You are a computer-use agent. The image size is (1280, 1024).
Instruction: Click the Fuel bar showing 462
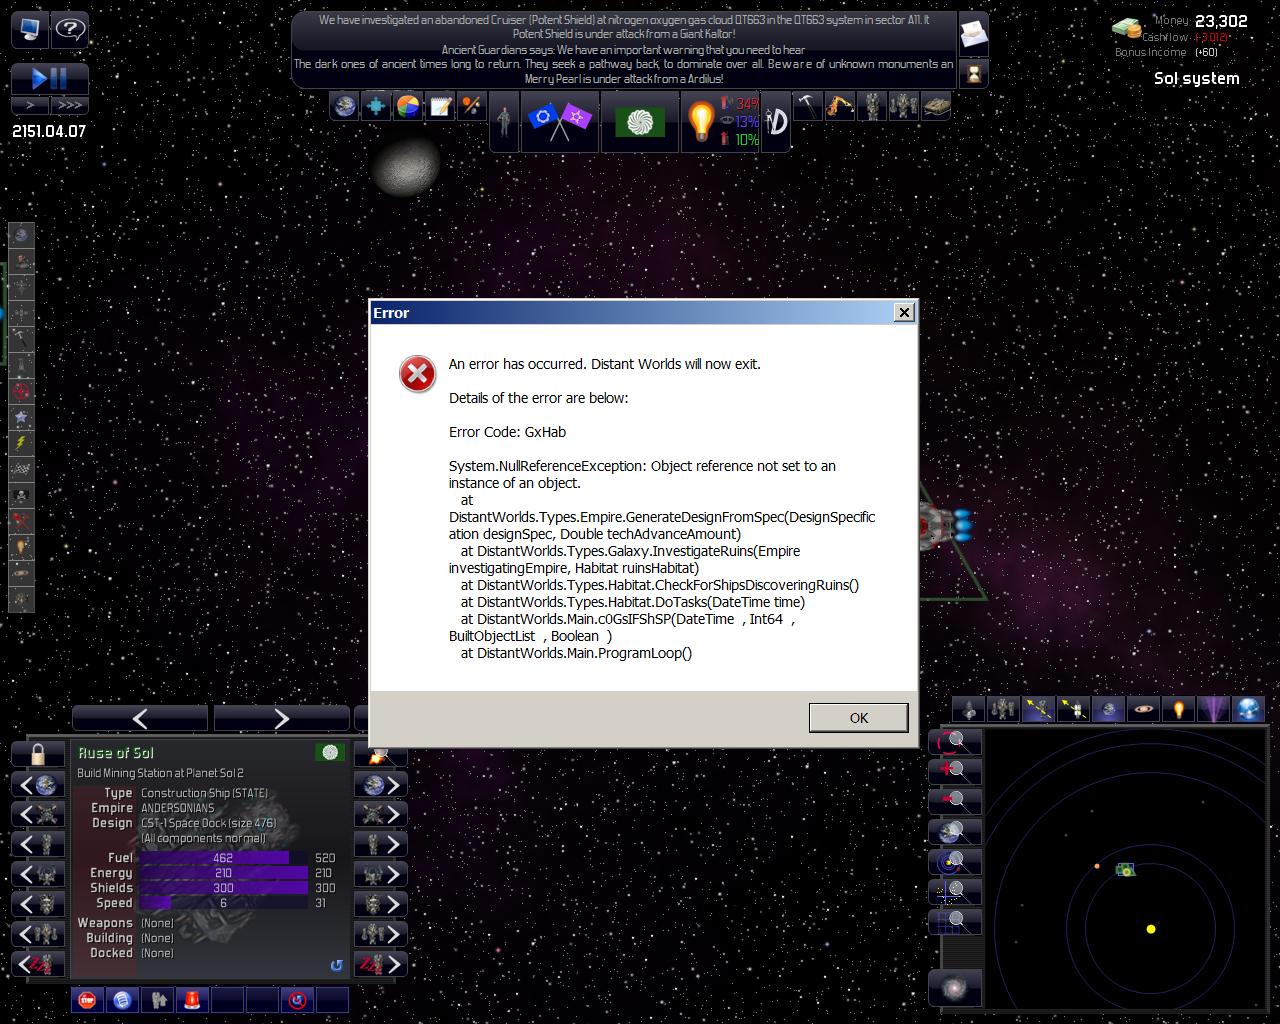coord(223,858)
